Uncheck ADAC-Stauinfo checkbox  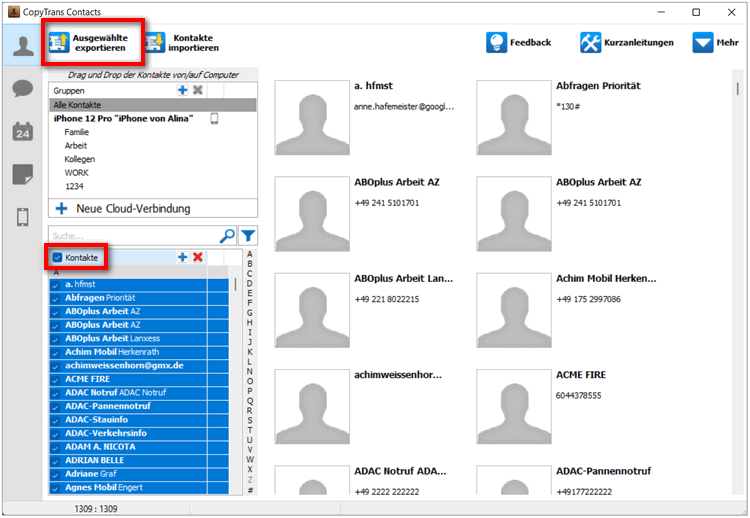coord(55,420)
